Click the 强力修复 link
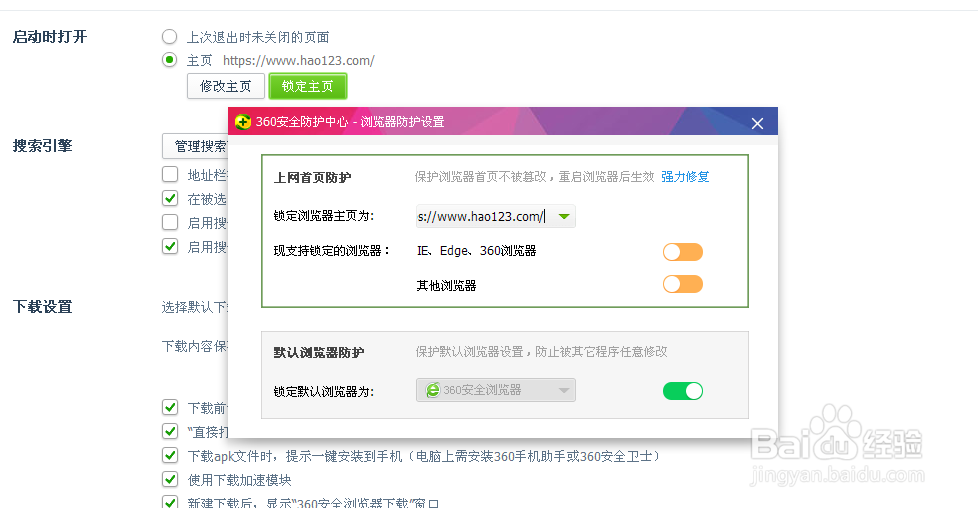Viewport: 978px width, 508px height. click(x=685, y=177)
